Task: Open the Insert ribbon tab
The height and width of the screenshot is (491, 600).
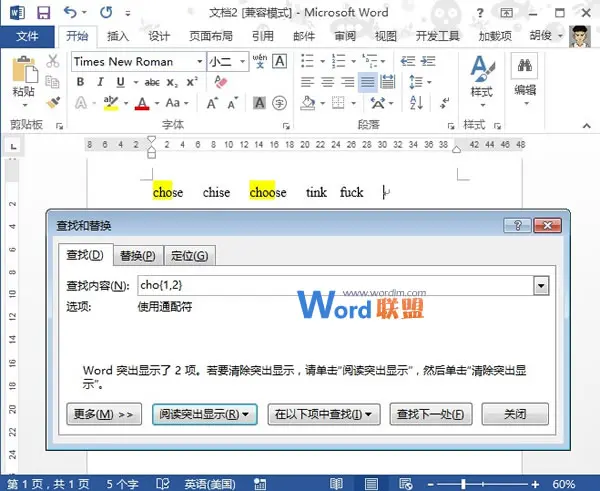Action: coord(118,36)
